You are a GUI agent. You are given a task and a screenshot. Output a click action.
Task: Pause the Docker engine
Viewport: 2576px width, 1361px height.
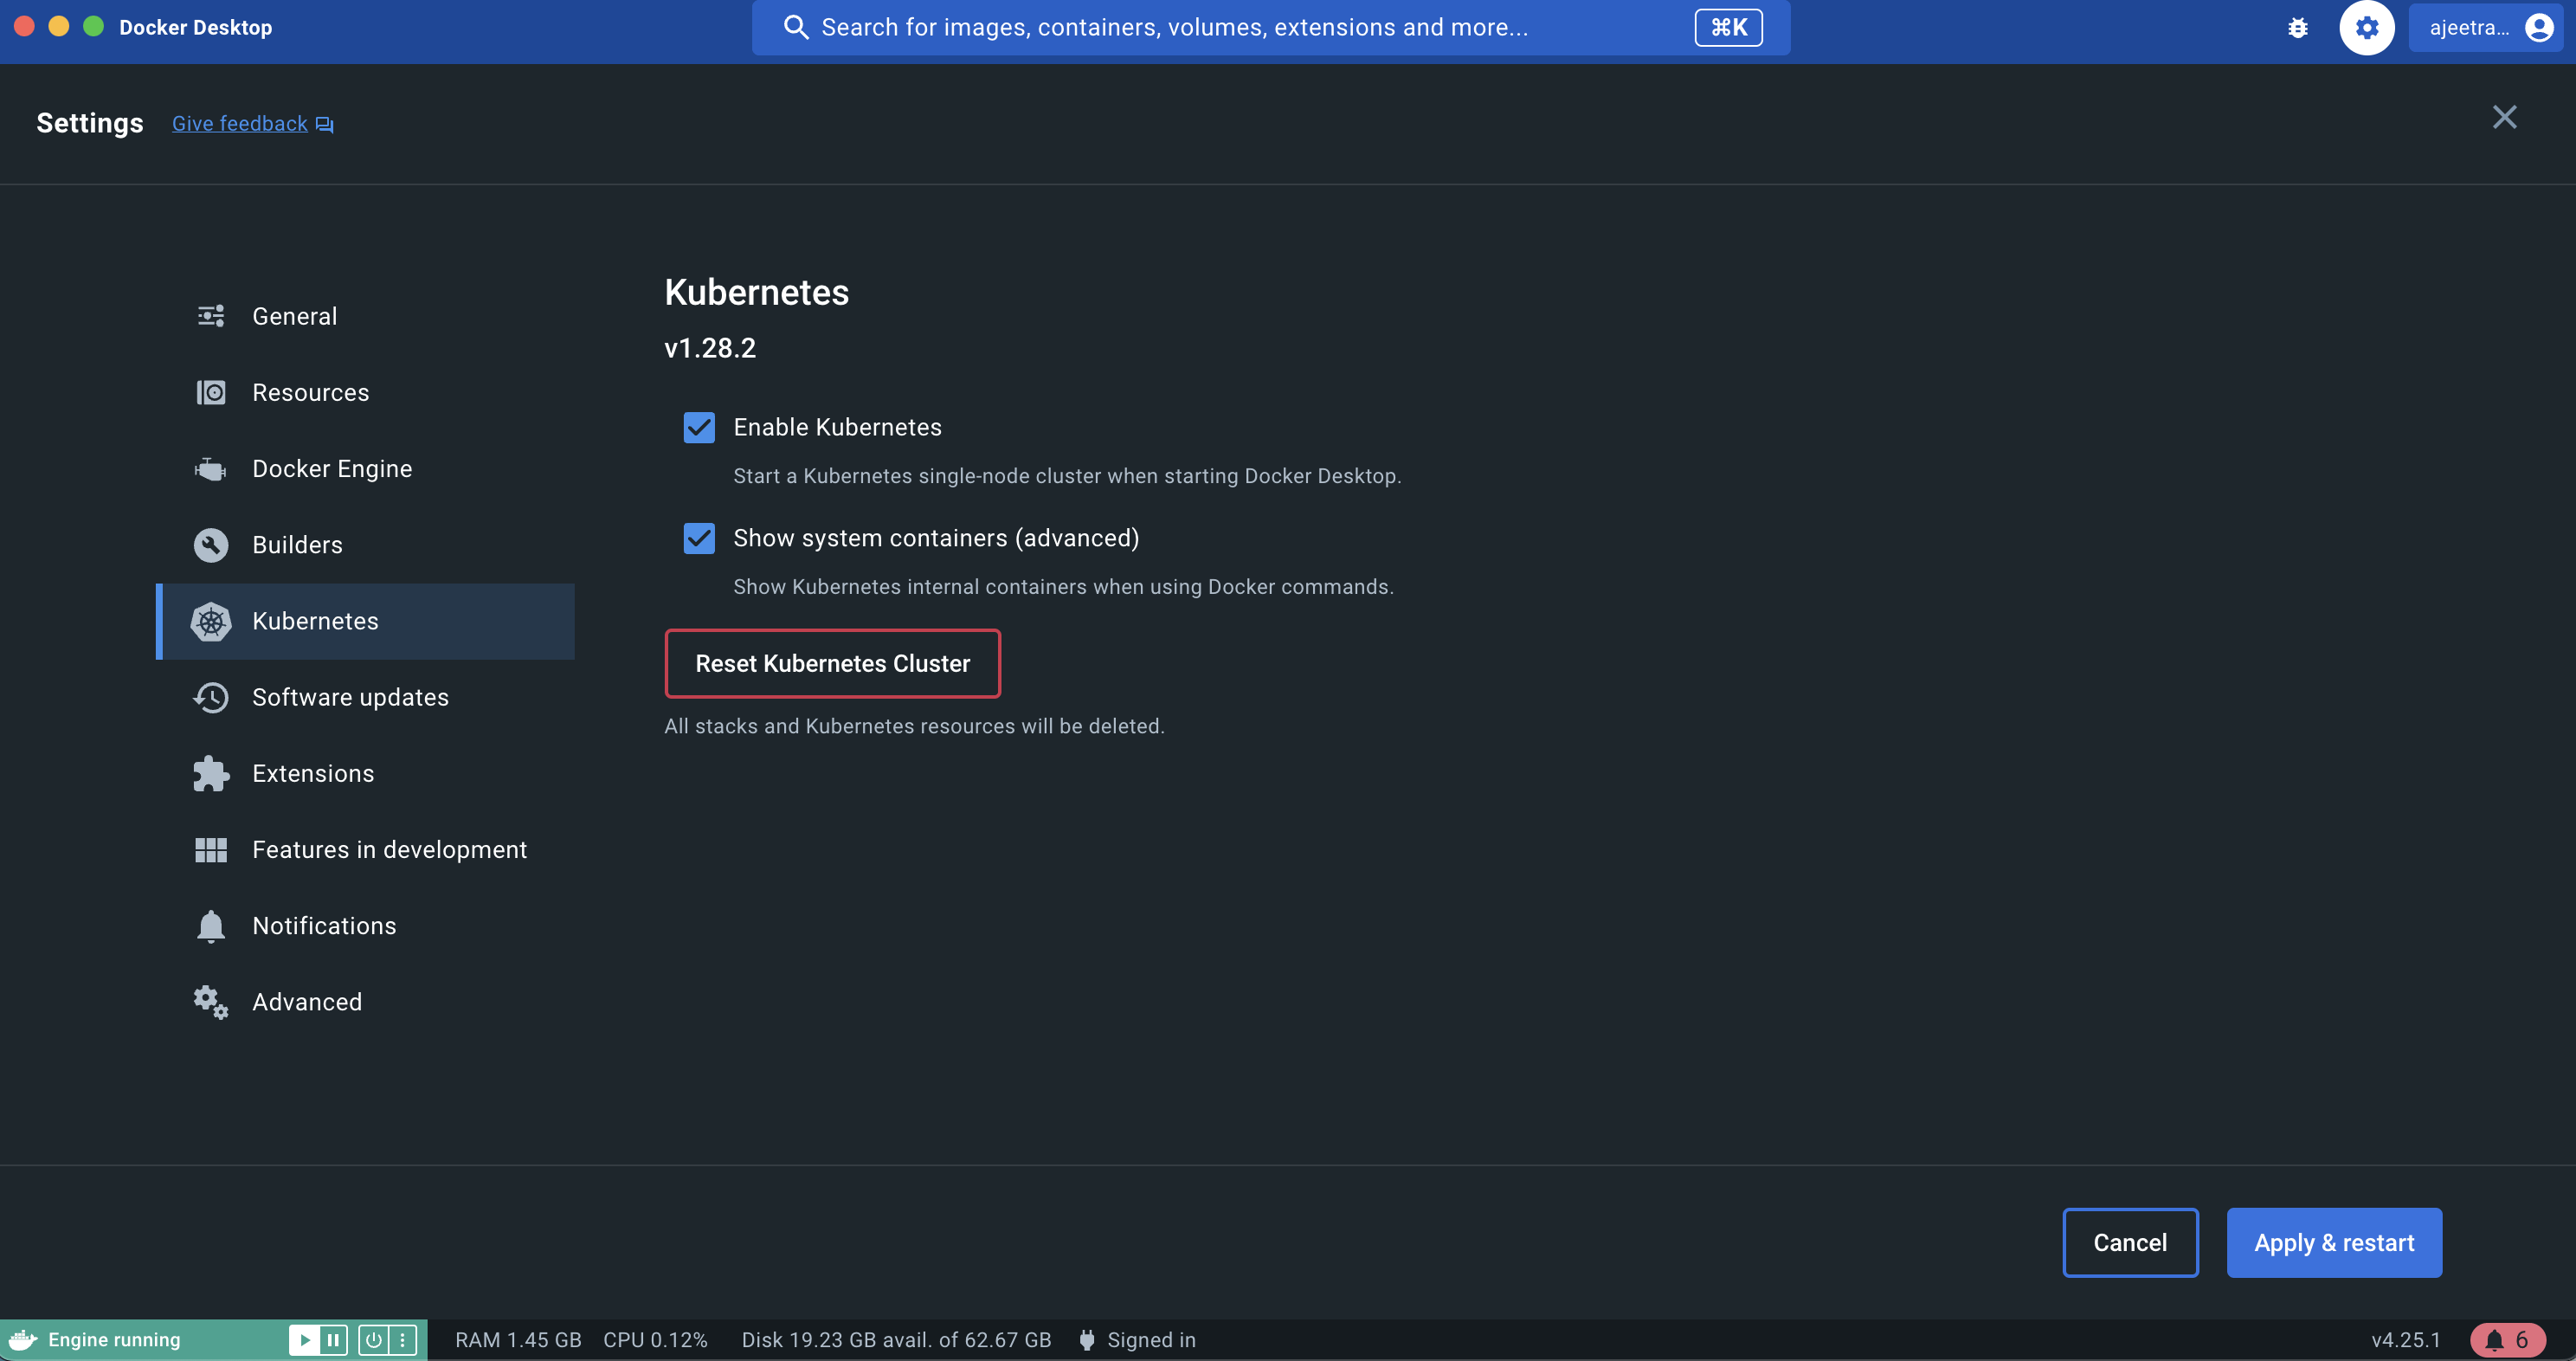tap(333, 1339)
